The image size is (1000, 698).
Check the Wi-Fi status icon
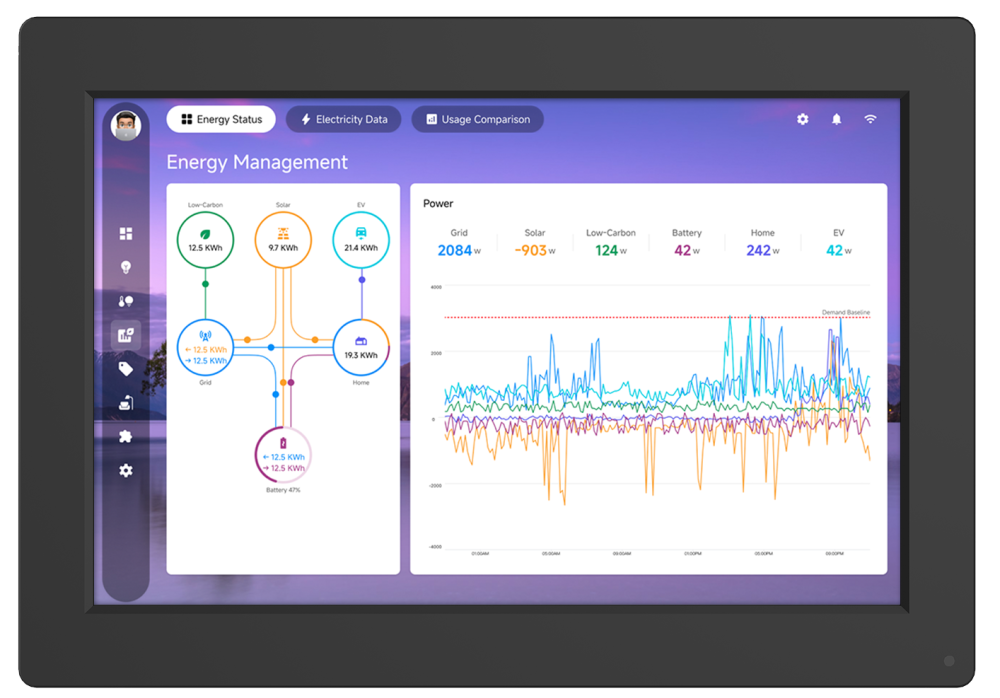(x=870, y=119)
